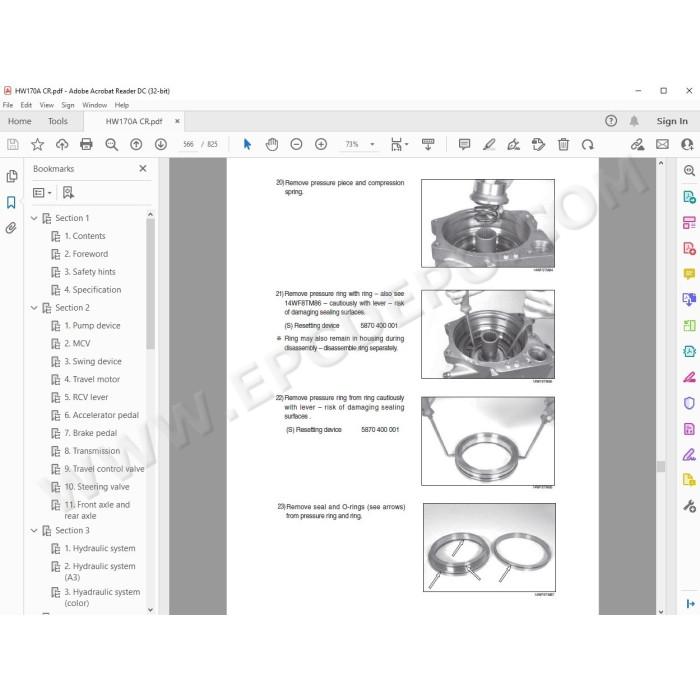
Task: Send file by email icon
Action: click(662, 144)
